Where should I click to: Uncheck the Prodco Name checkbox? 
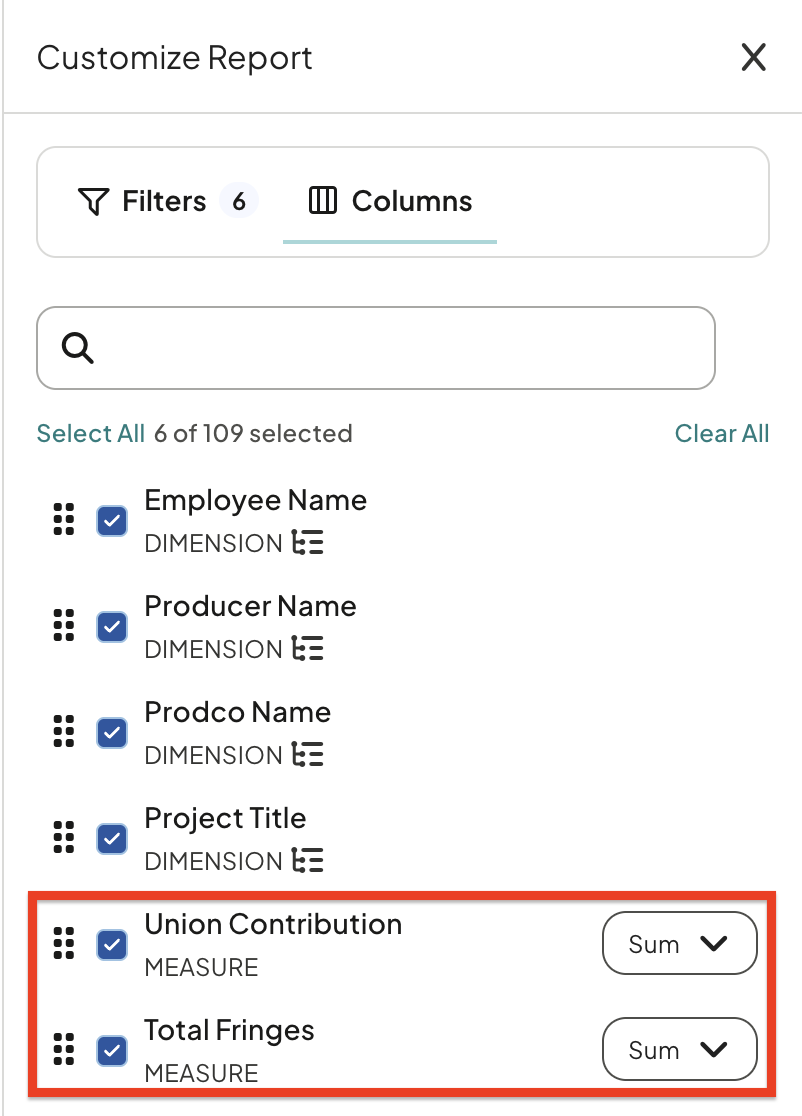112,733
